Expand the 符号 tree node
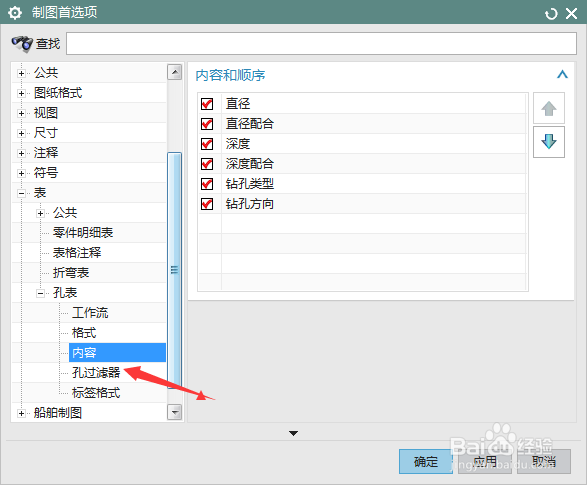This screenshot has width=587, height=485. [21, 174]
